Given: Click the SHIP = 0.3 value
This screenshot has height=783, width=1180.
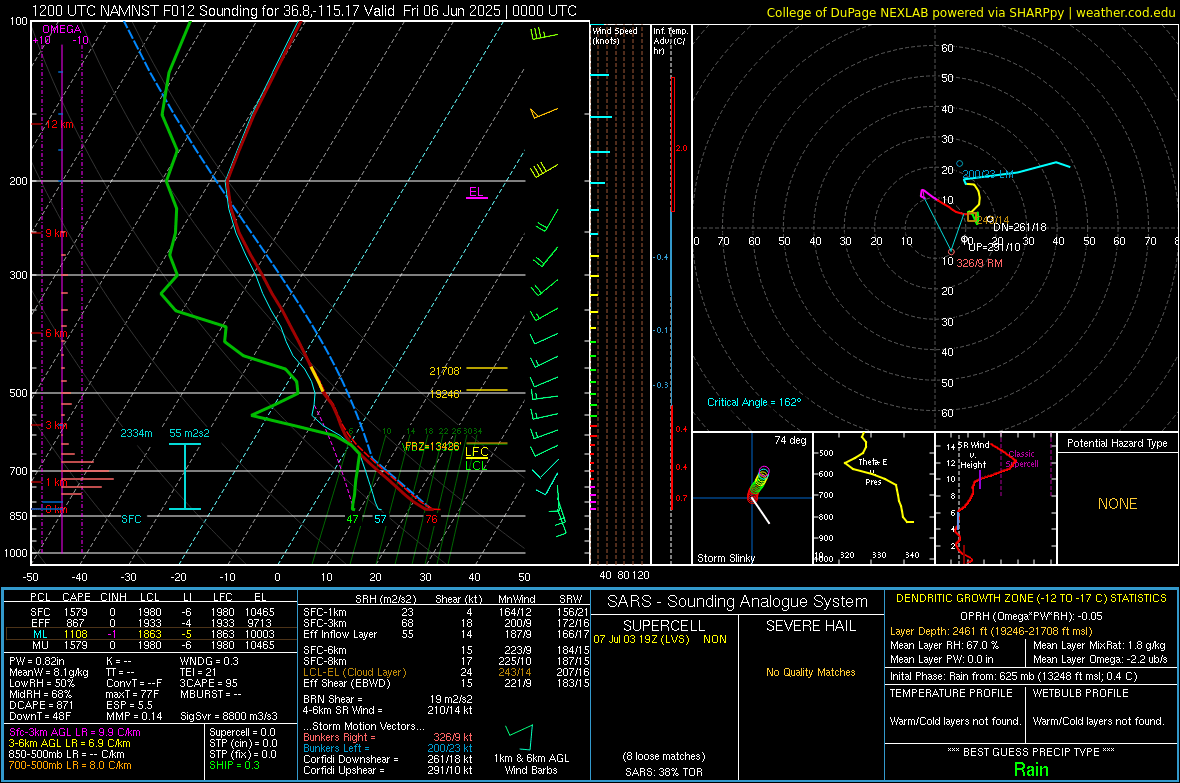Looking at the screenshot, I should pyautogui.click(x=234, y=765).
